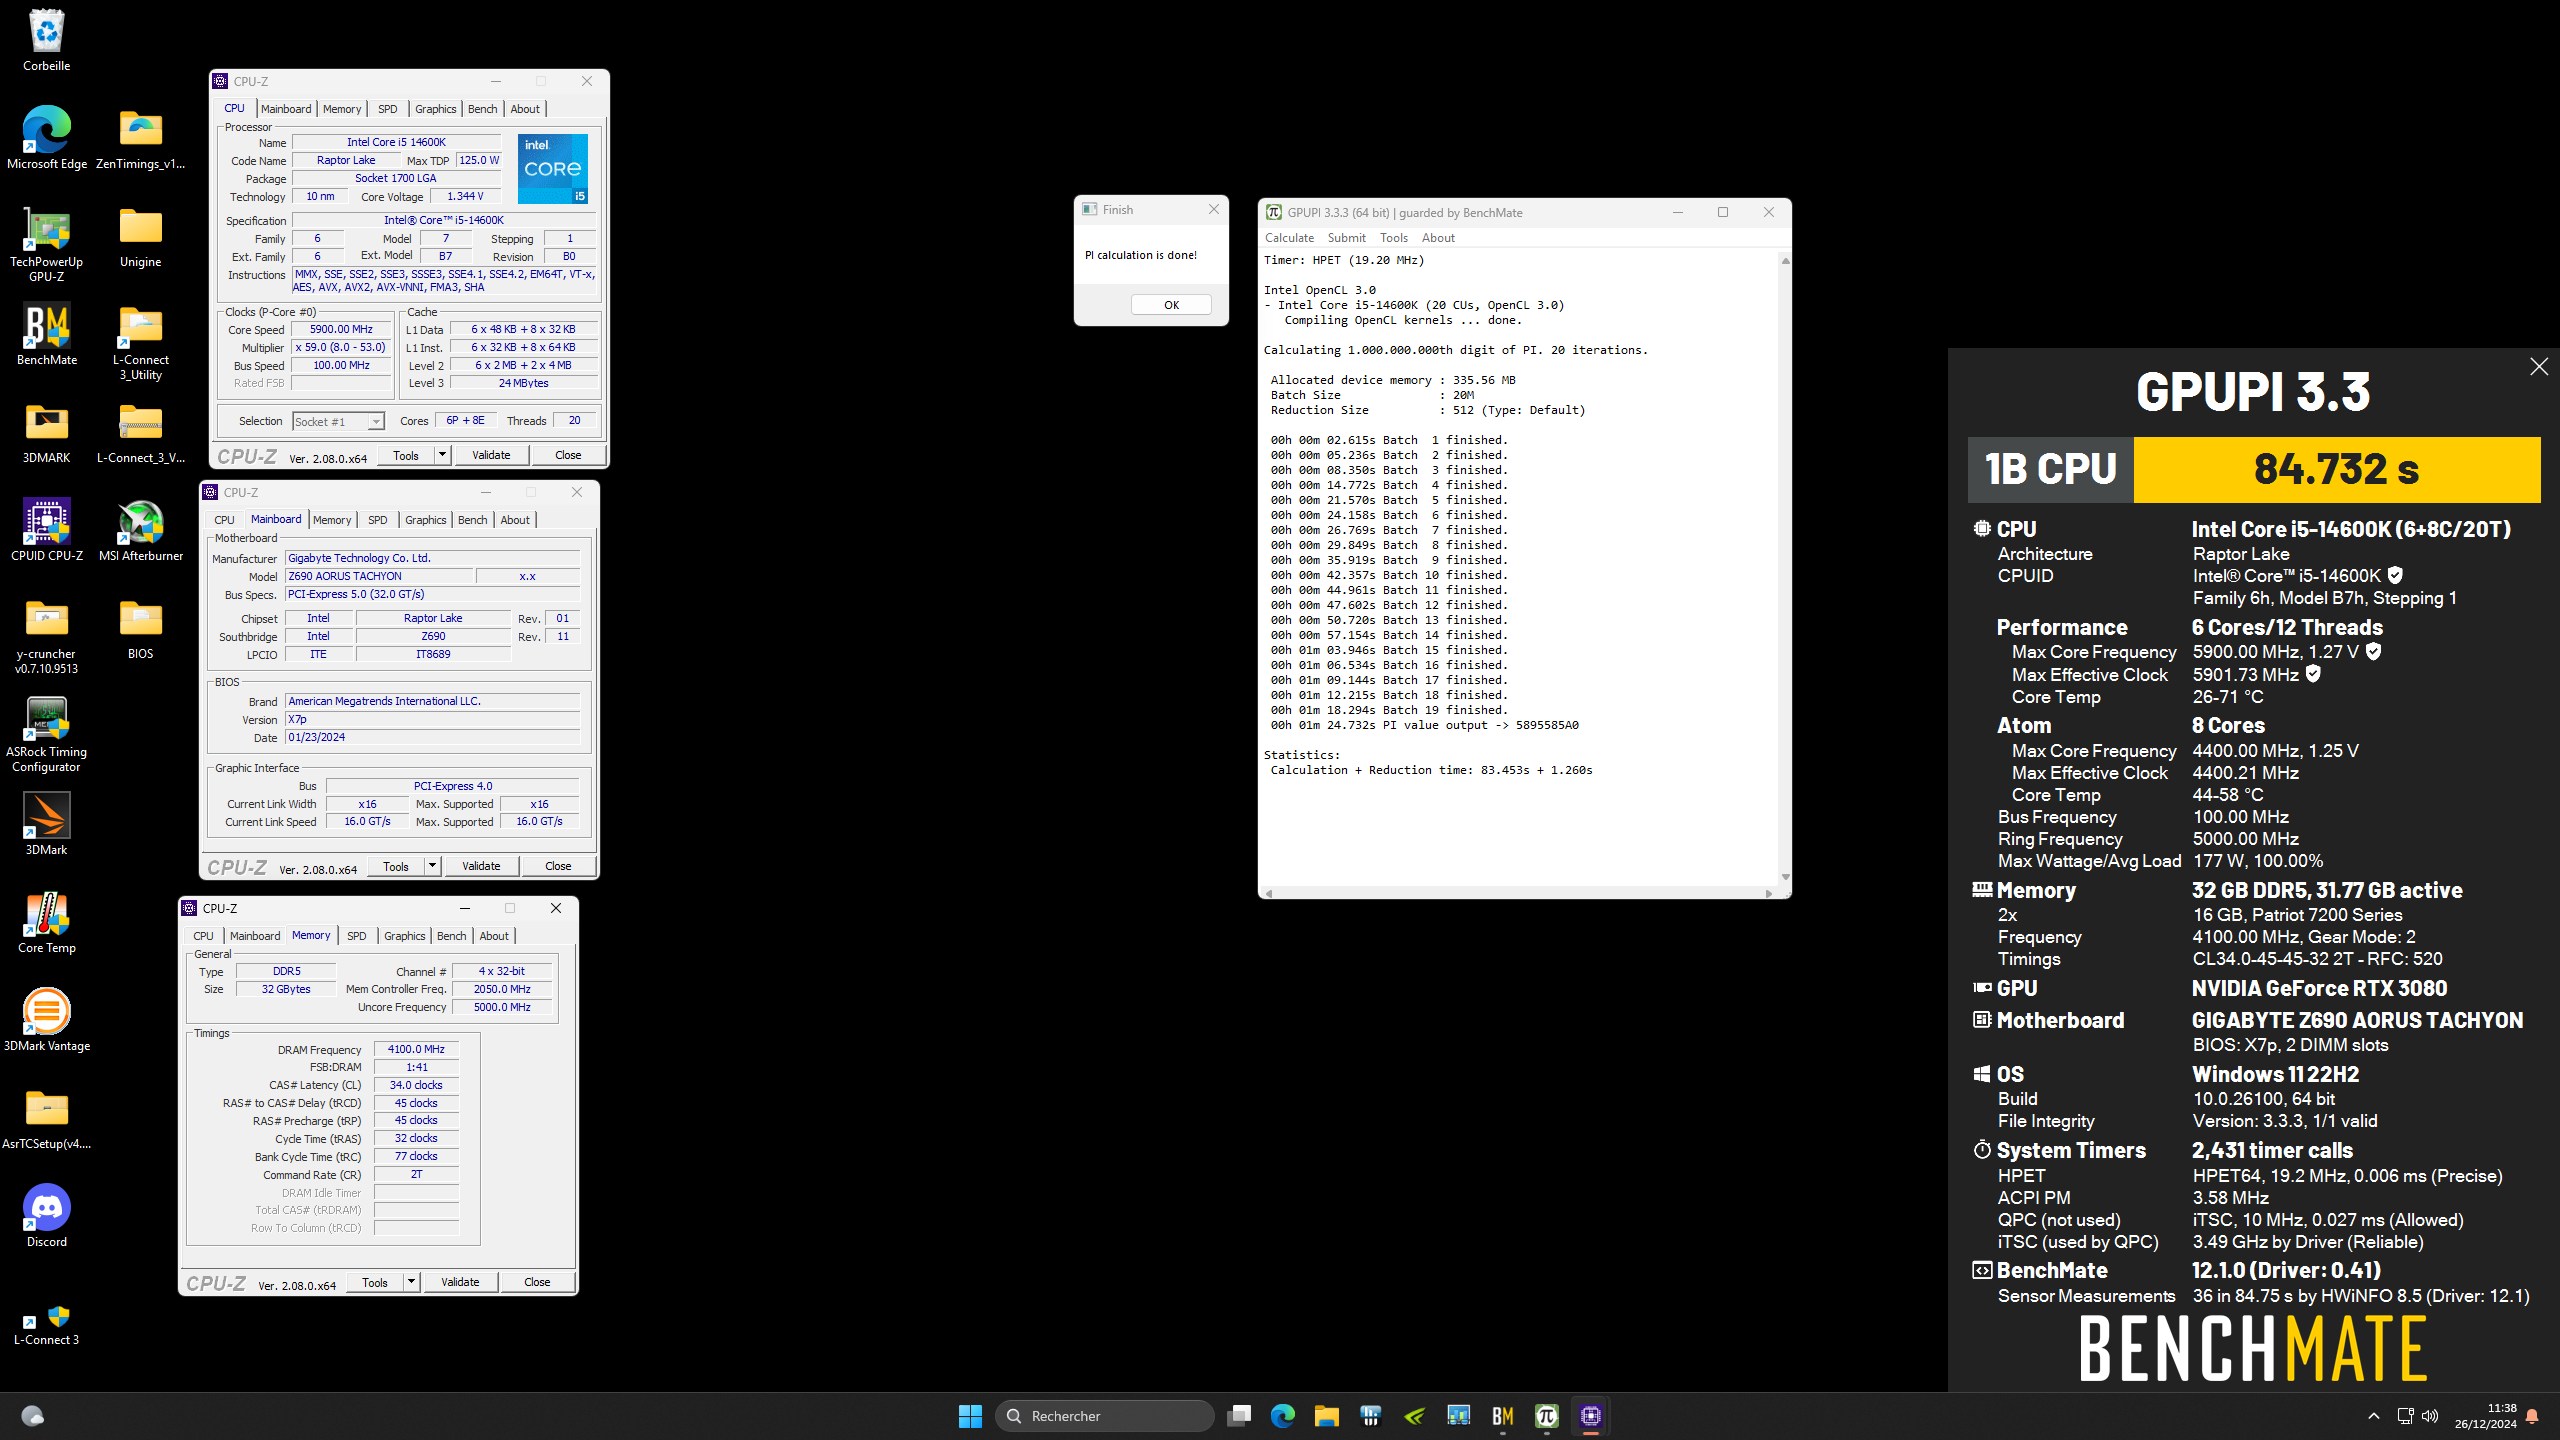Switch to Bench tab in top CPU-Z window

pos(482,109)
